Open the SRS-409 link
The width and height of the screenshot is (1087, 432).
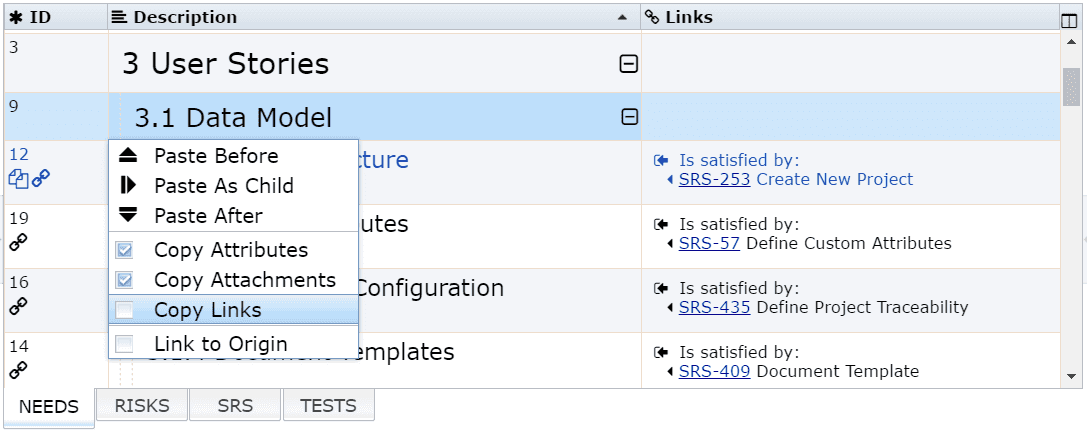pos(715,371)
